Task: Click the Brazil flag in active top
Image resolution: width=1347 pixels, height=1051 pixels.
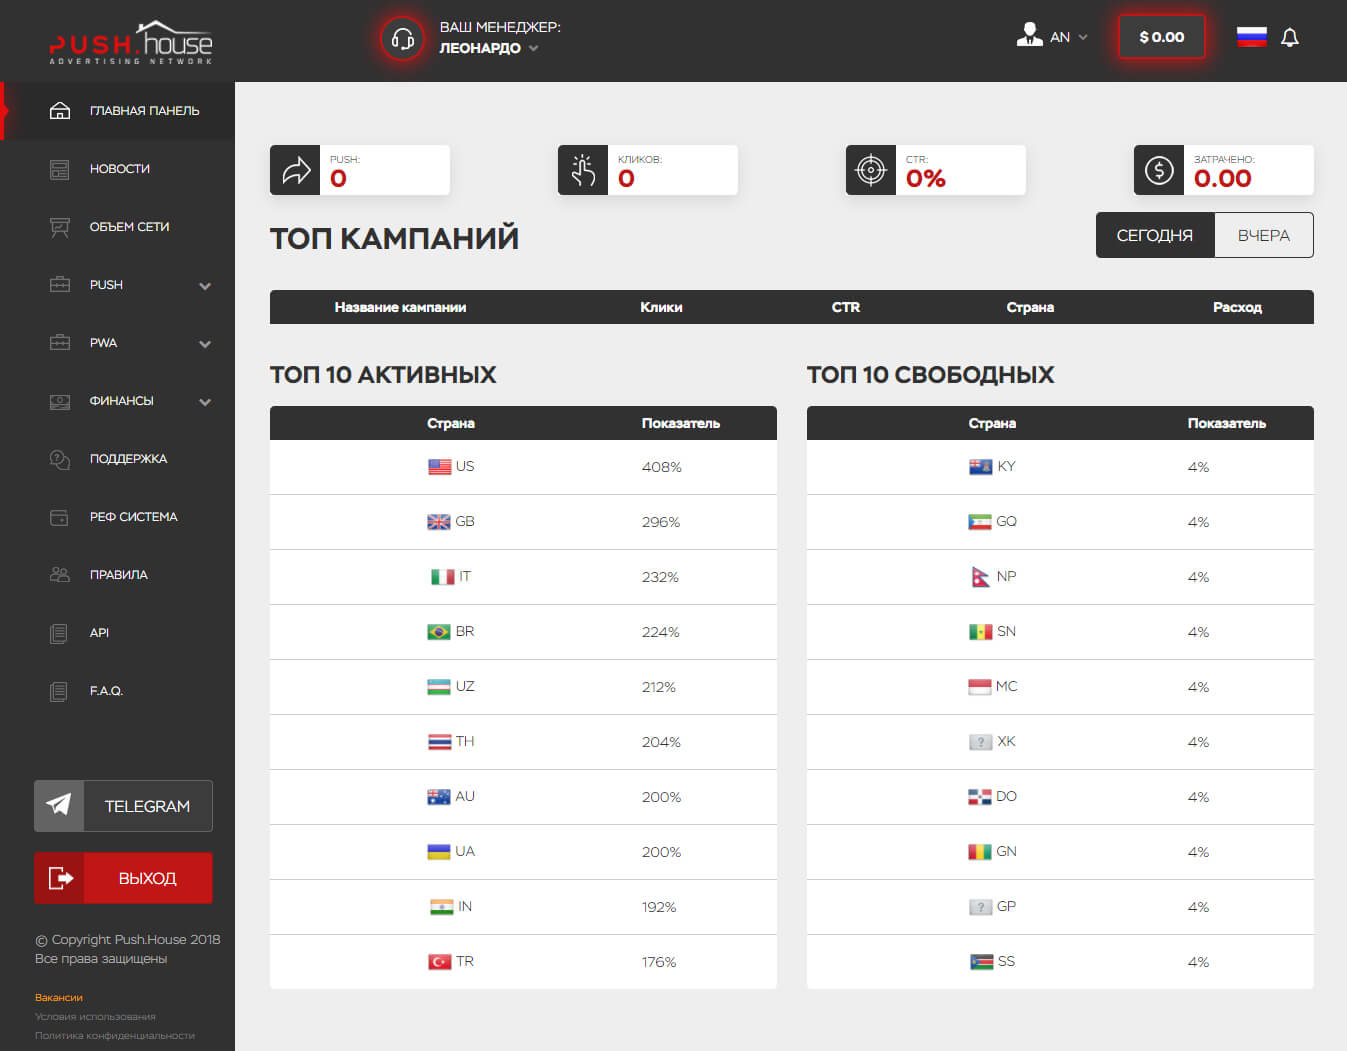Action: point(439,632)
